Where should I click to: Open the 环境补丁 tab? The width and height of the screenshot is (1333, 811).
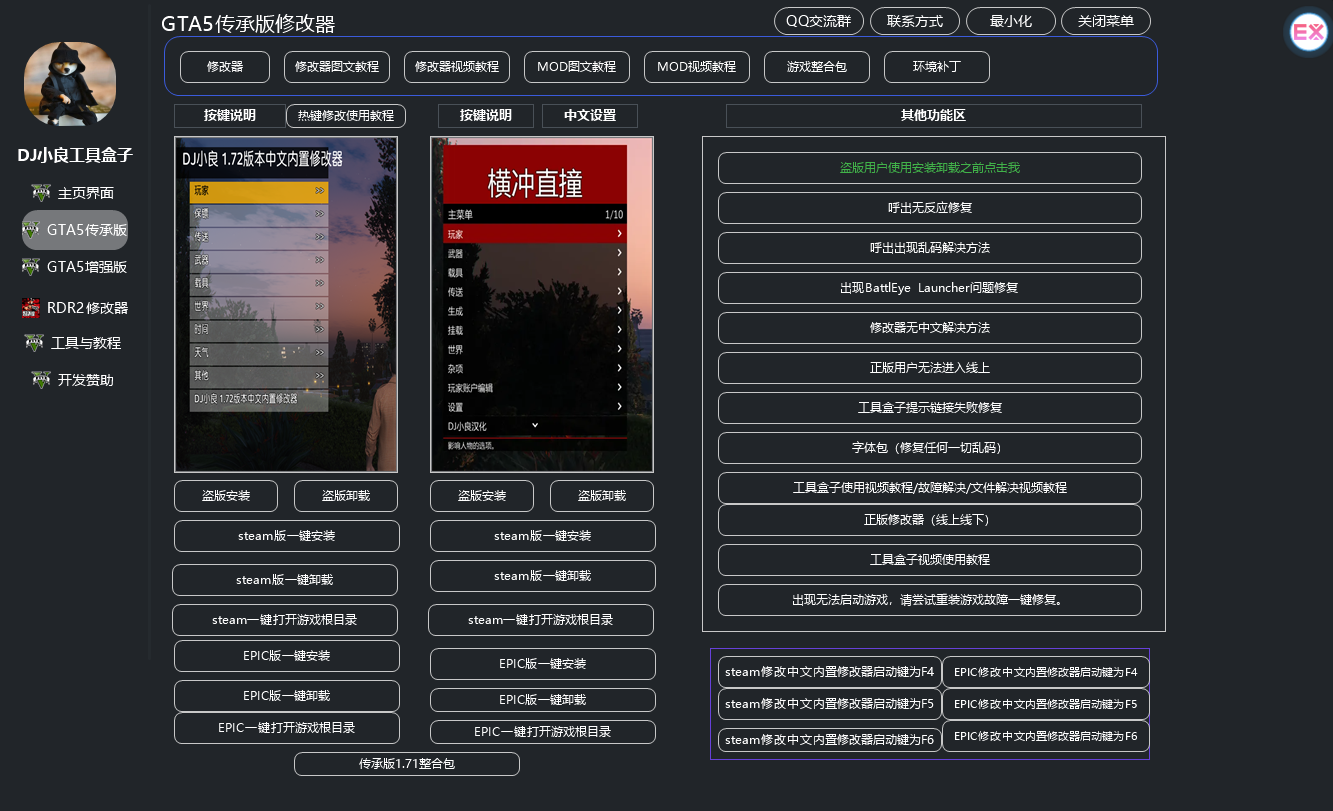[x=937, y=67]
